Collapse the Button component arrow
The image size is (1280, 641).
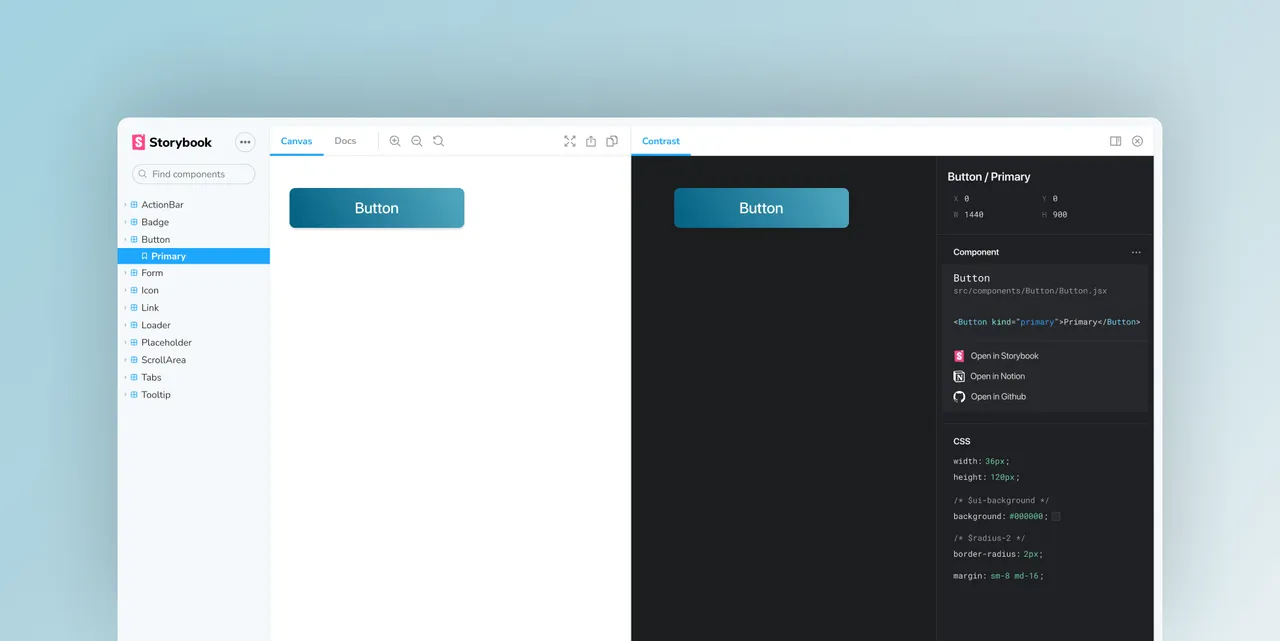[x=125, y=240]
